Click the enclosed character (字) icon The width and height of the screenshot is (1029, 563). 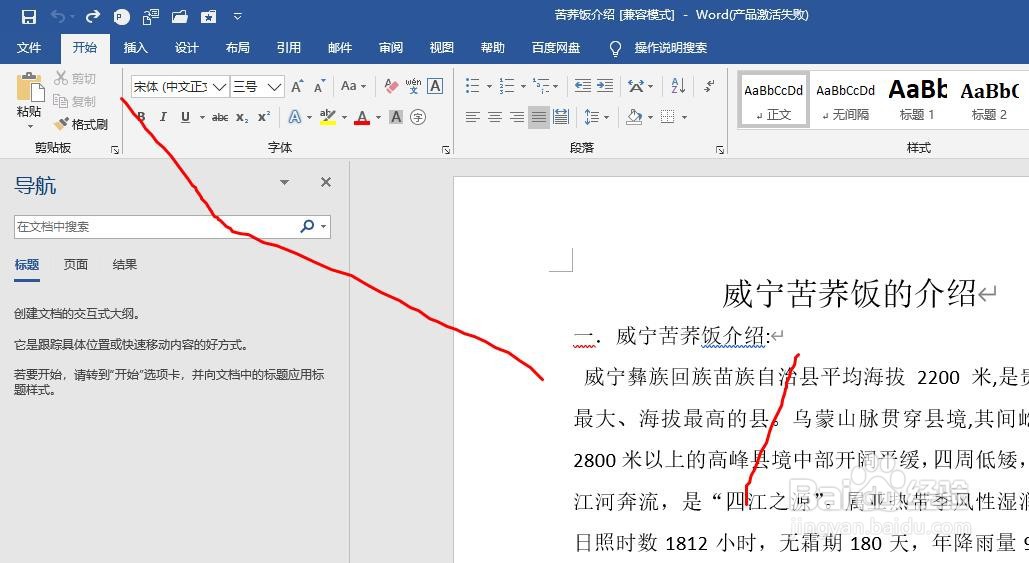(418, 117)
